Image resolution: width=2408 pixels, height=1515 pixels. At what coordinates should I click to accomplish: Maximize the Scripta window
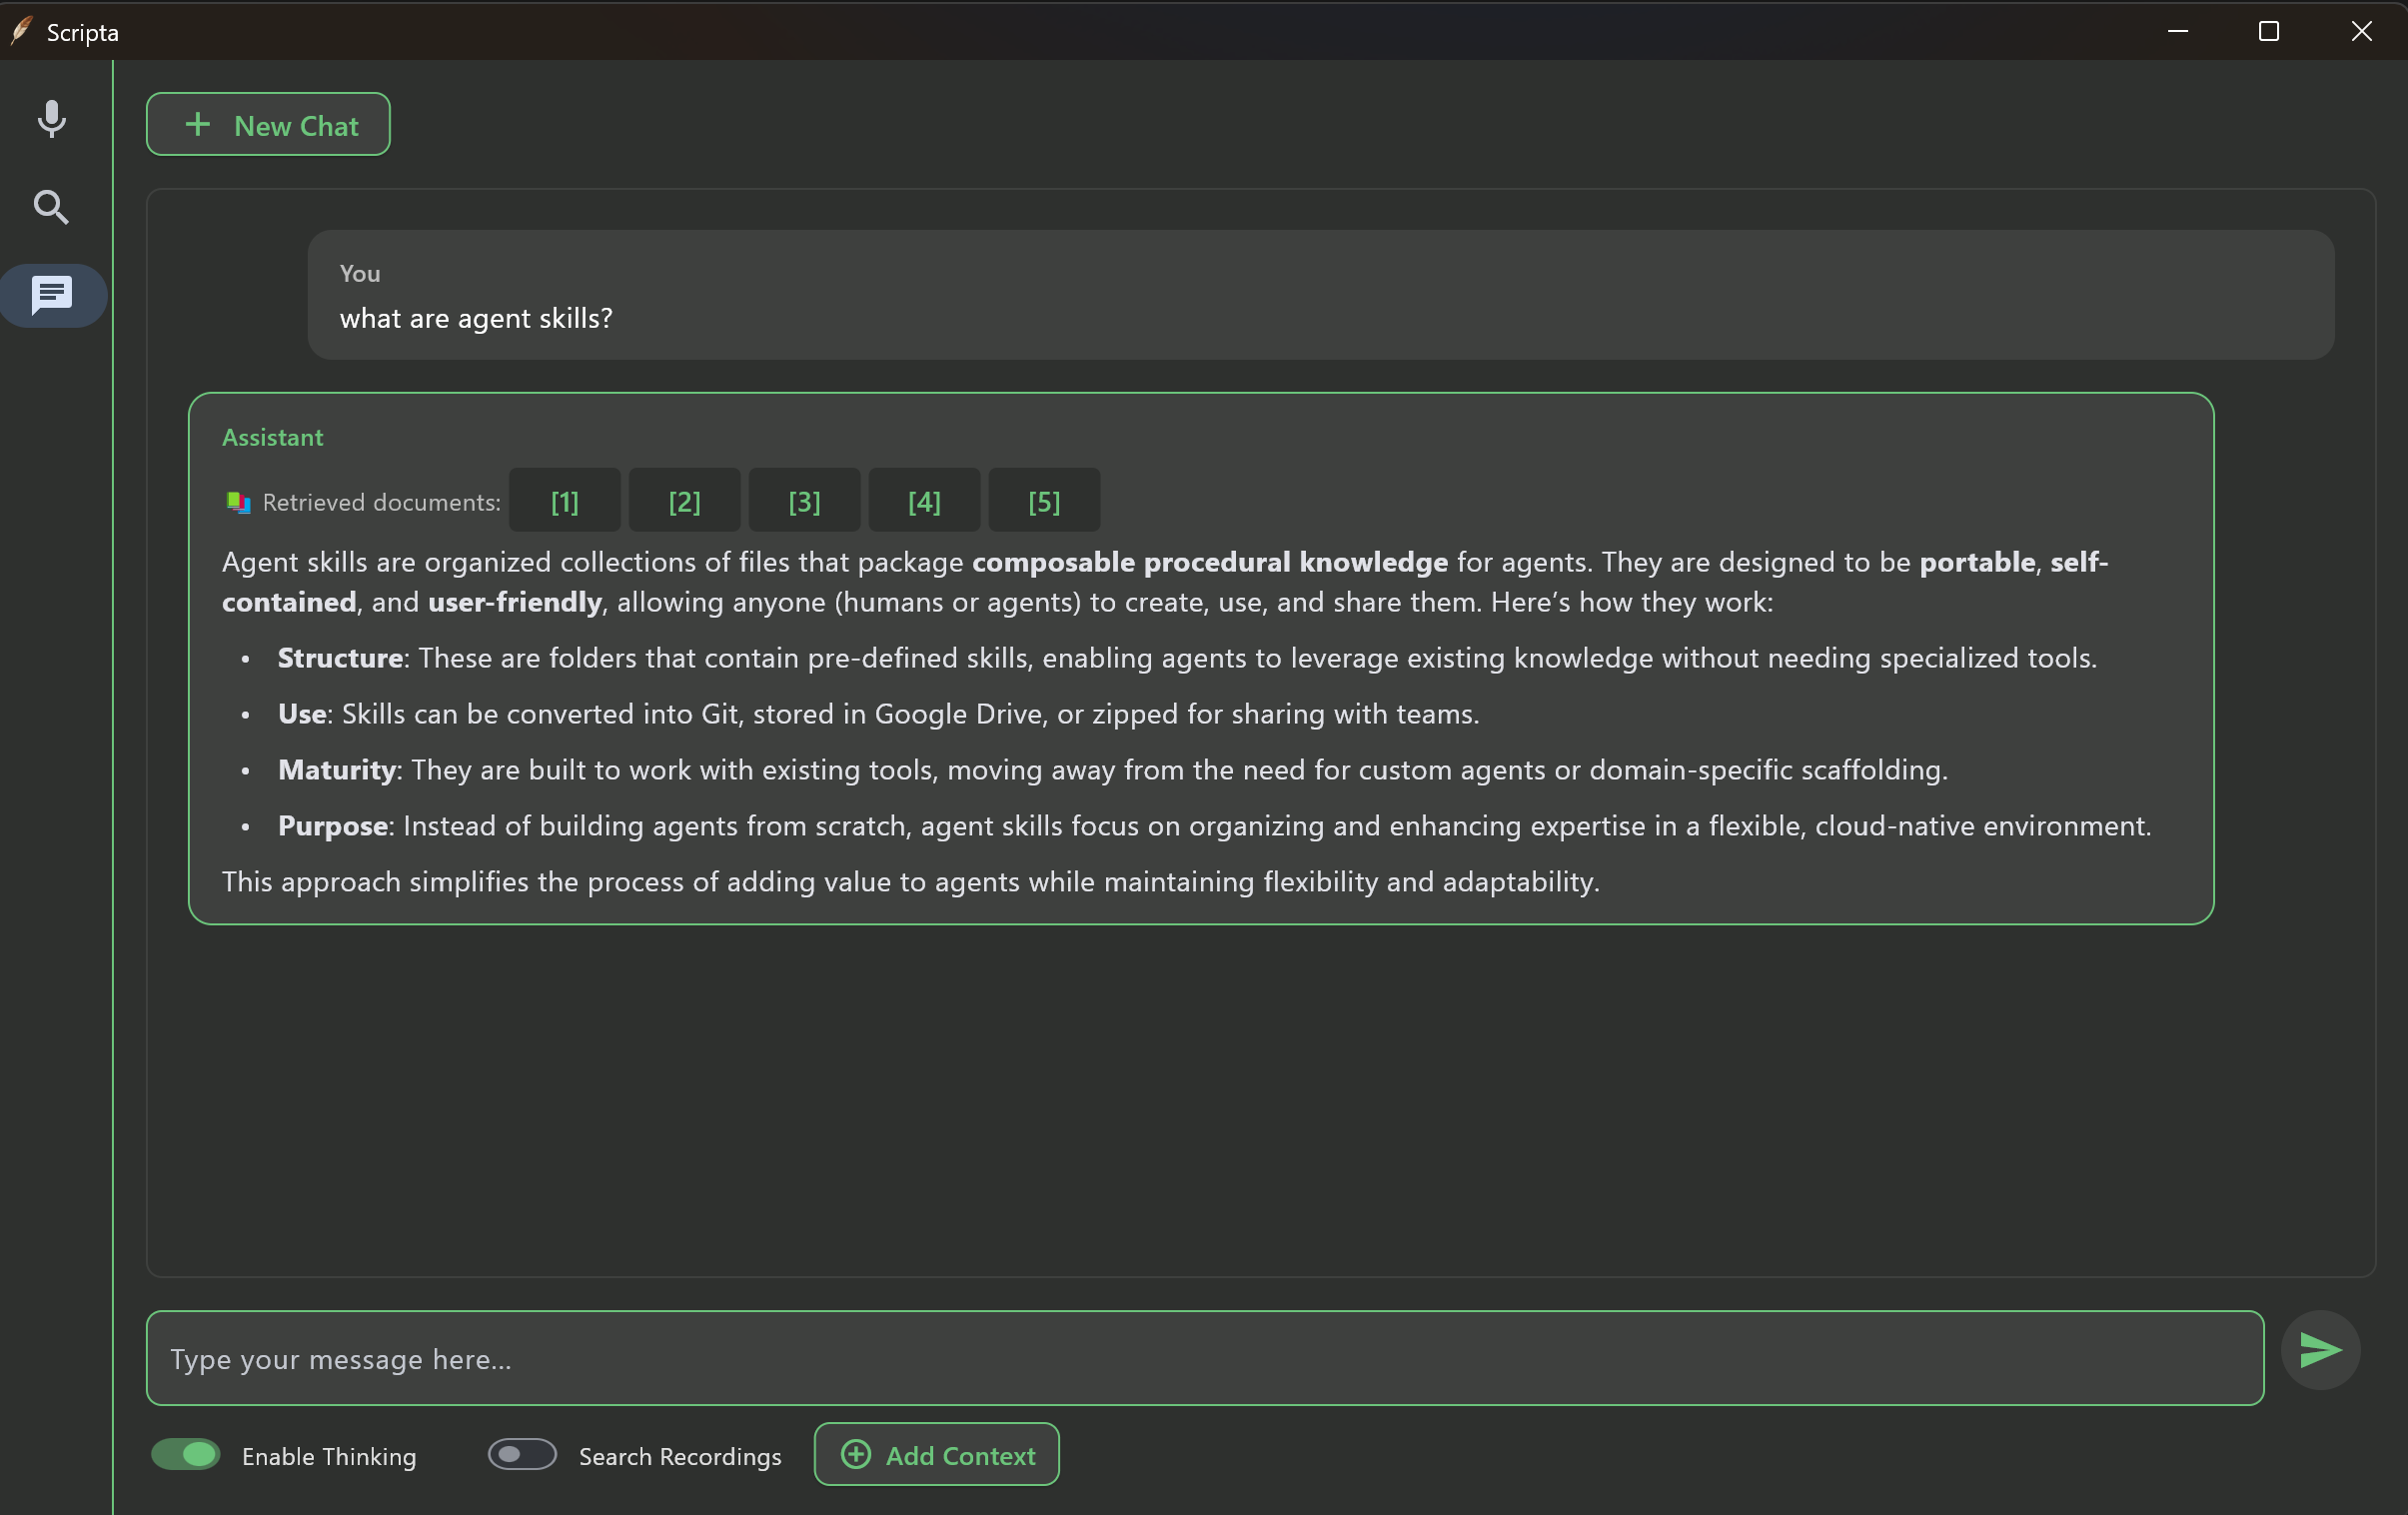click(x=2269, y=31)
